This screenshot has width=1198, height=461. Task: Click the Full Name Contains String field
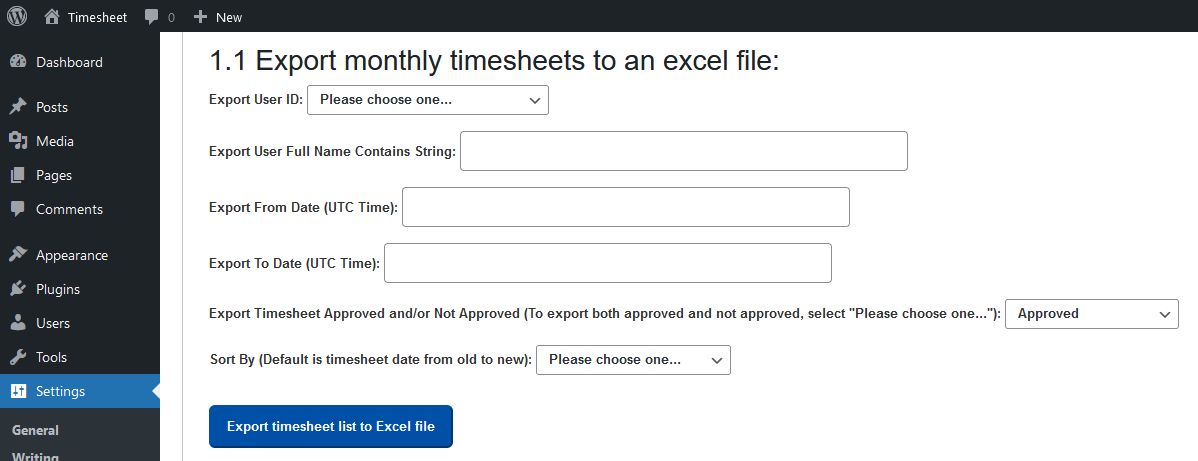click(x=683, y=151)
